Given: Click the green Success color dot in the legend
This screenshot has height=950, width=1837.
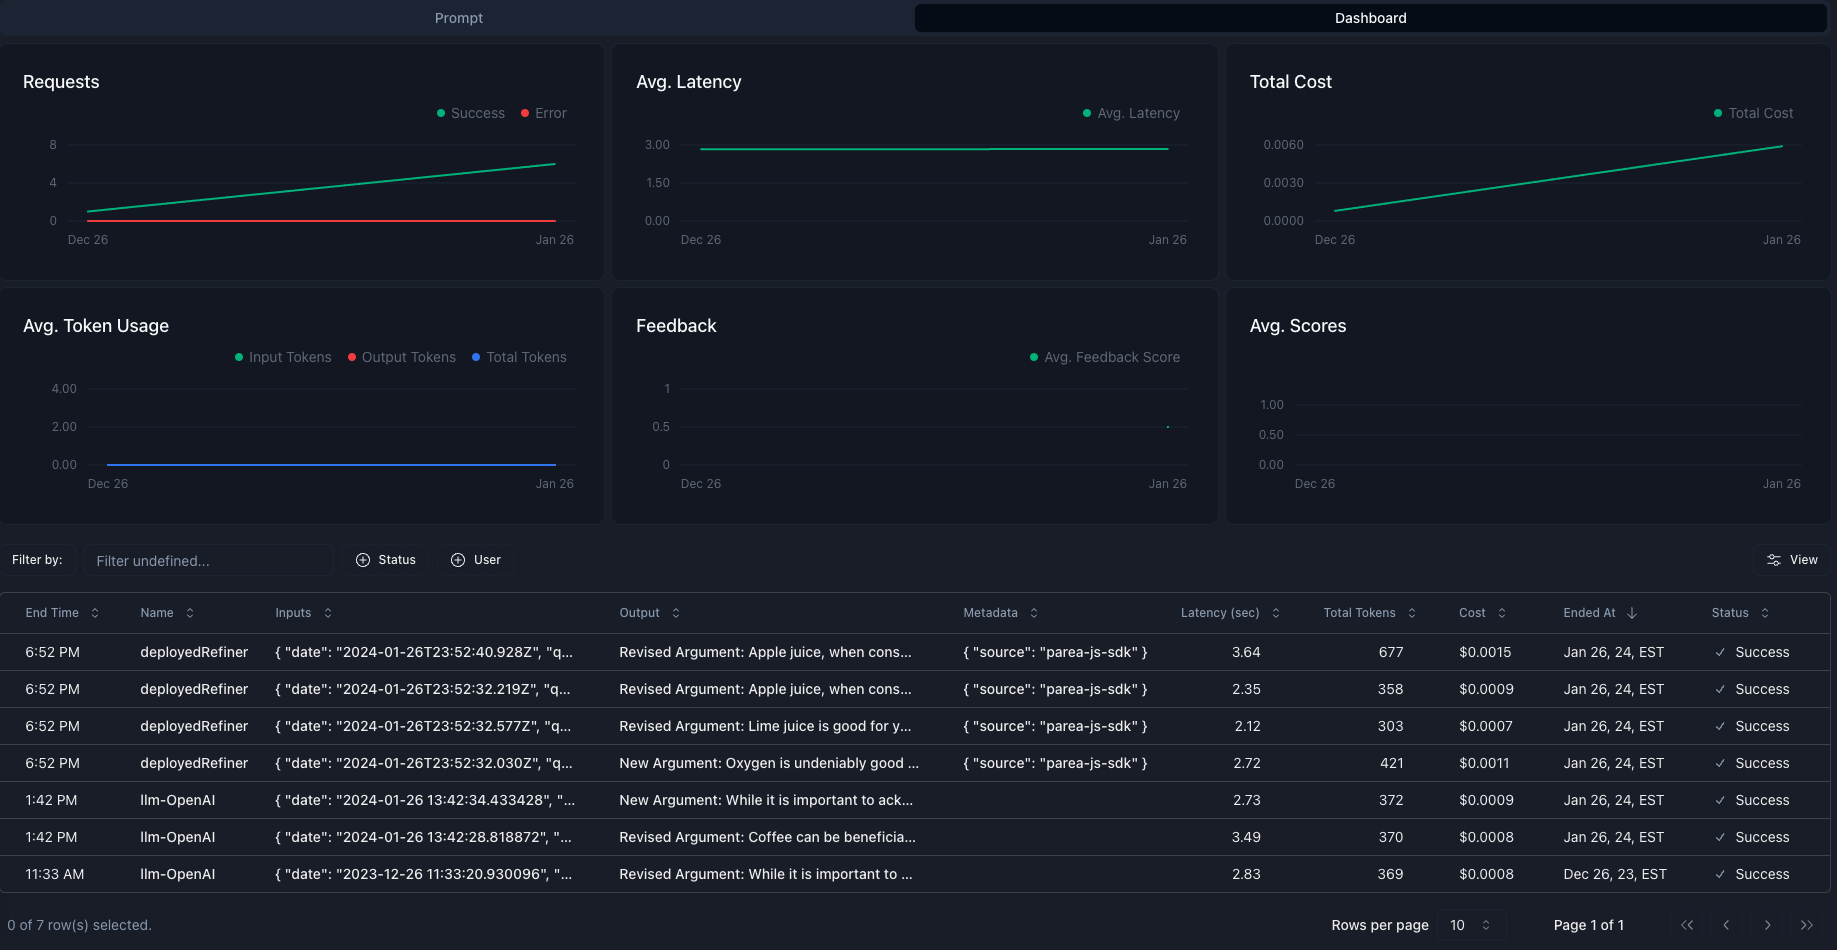Looking at the screenshot, I should click(440, 113).
